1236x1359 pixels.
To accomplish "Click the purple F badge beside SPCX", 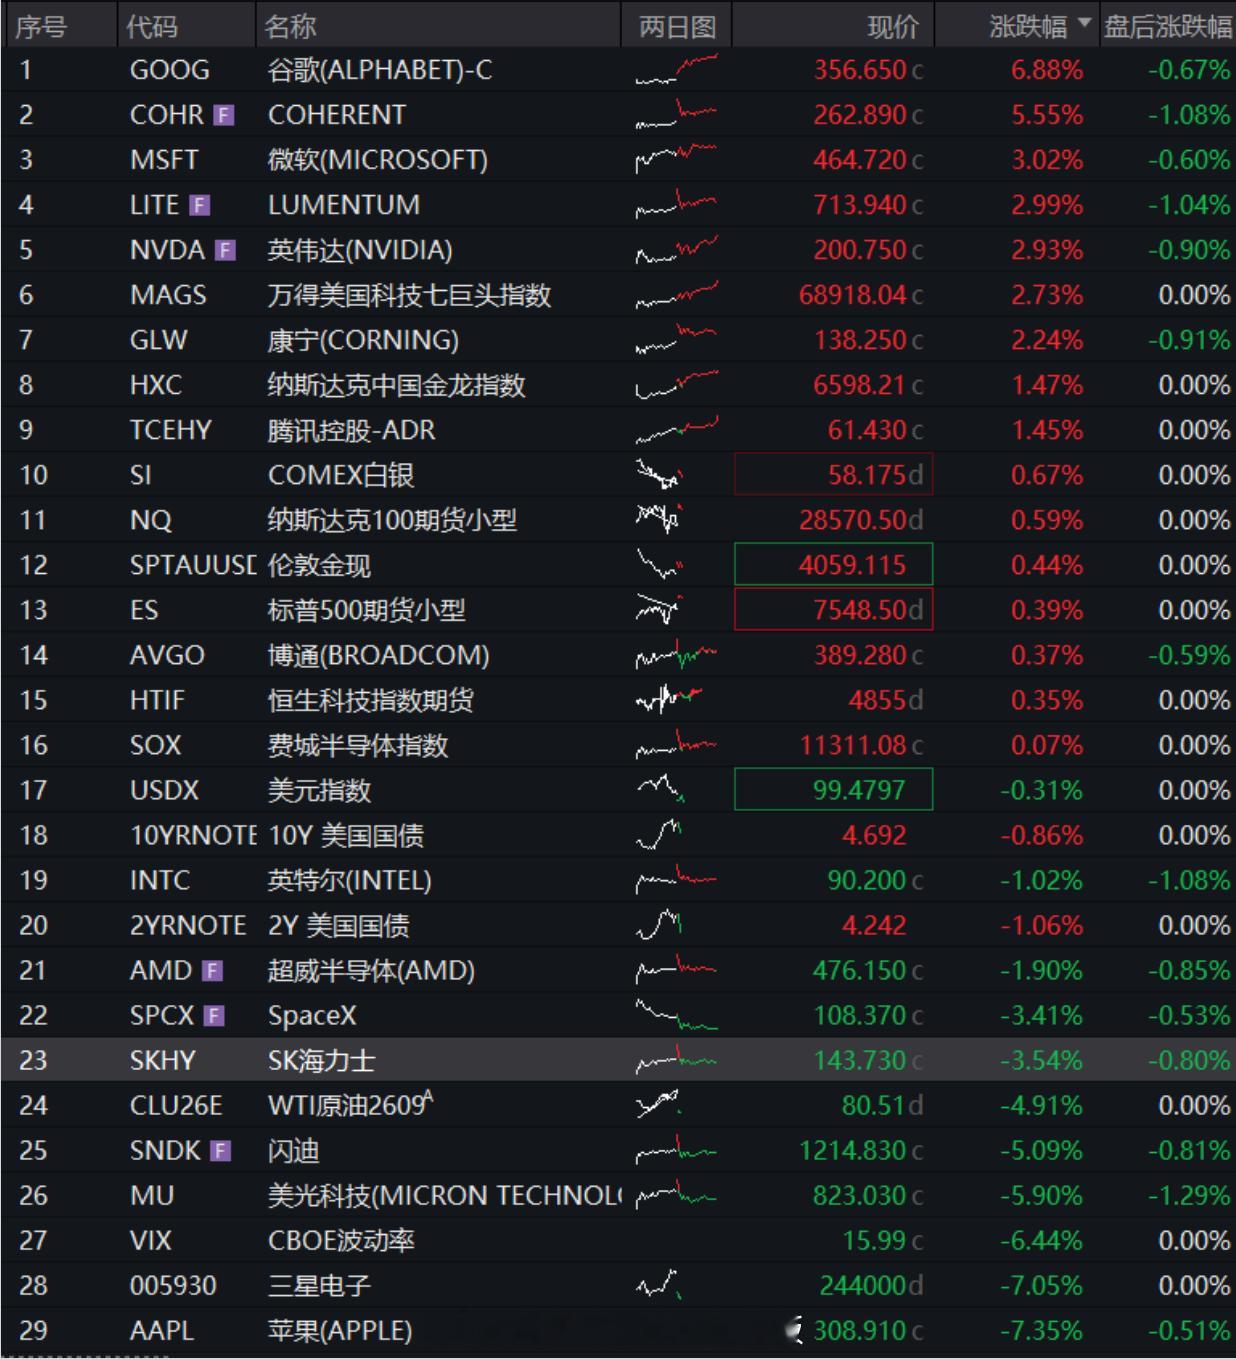I will pos(214,1016).
